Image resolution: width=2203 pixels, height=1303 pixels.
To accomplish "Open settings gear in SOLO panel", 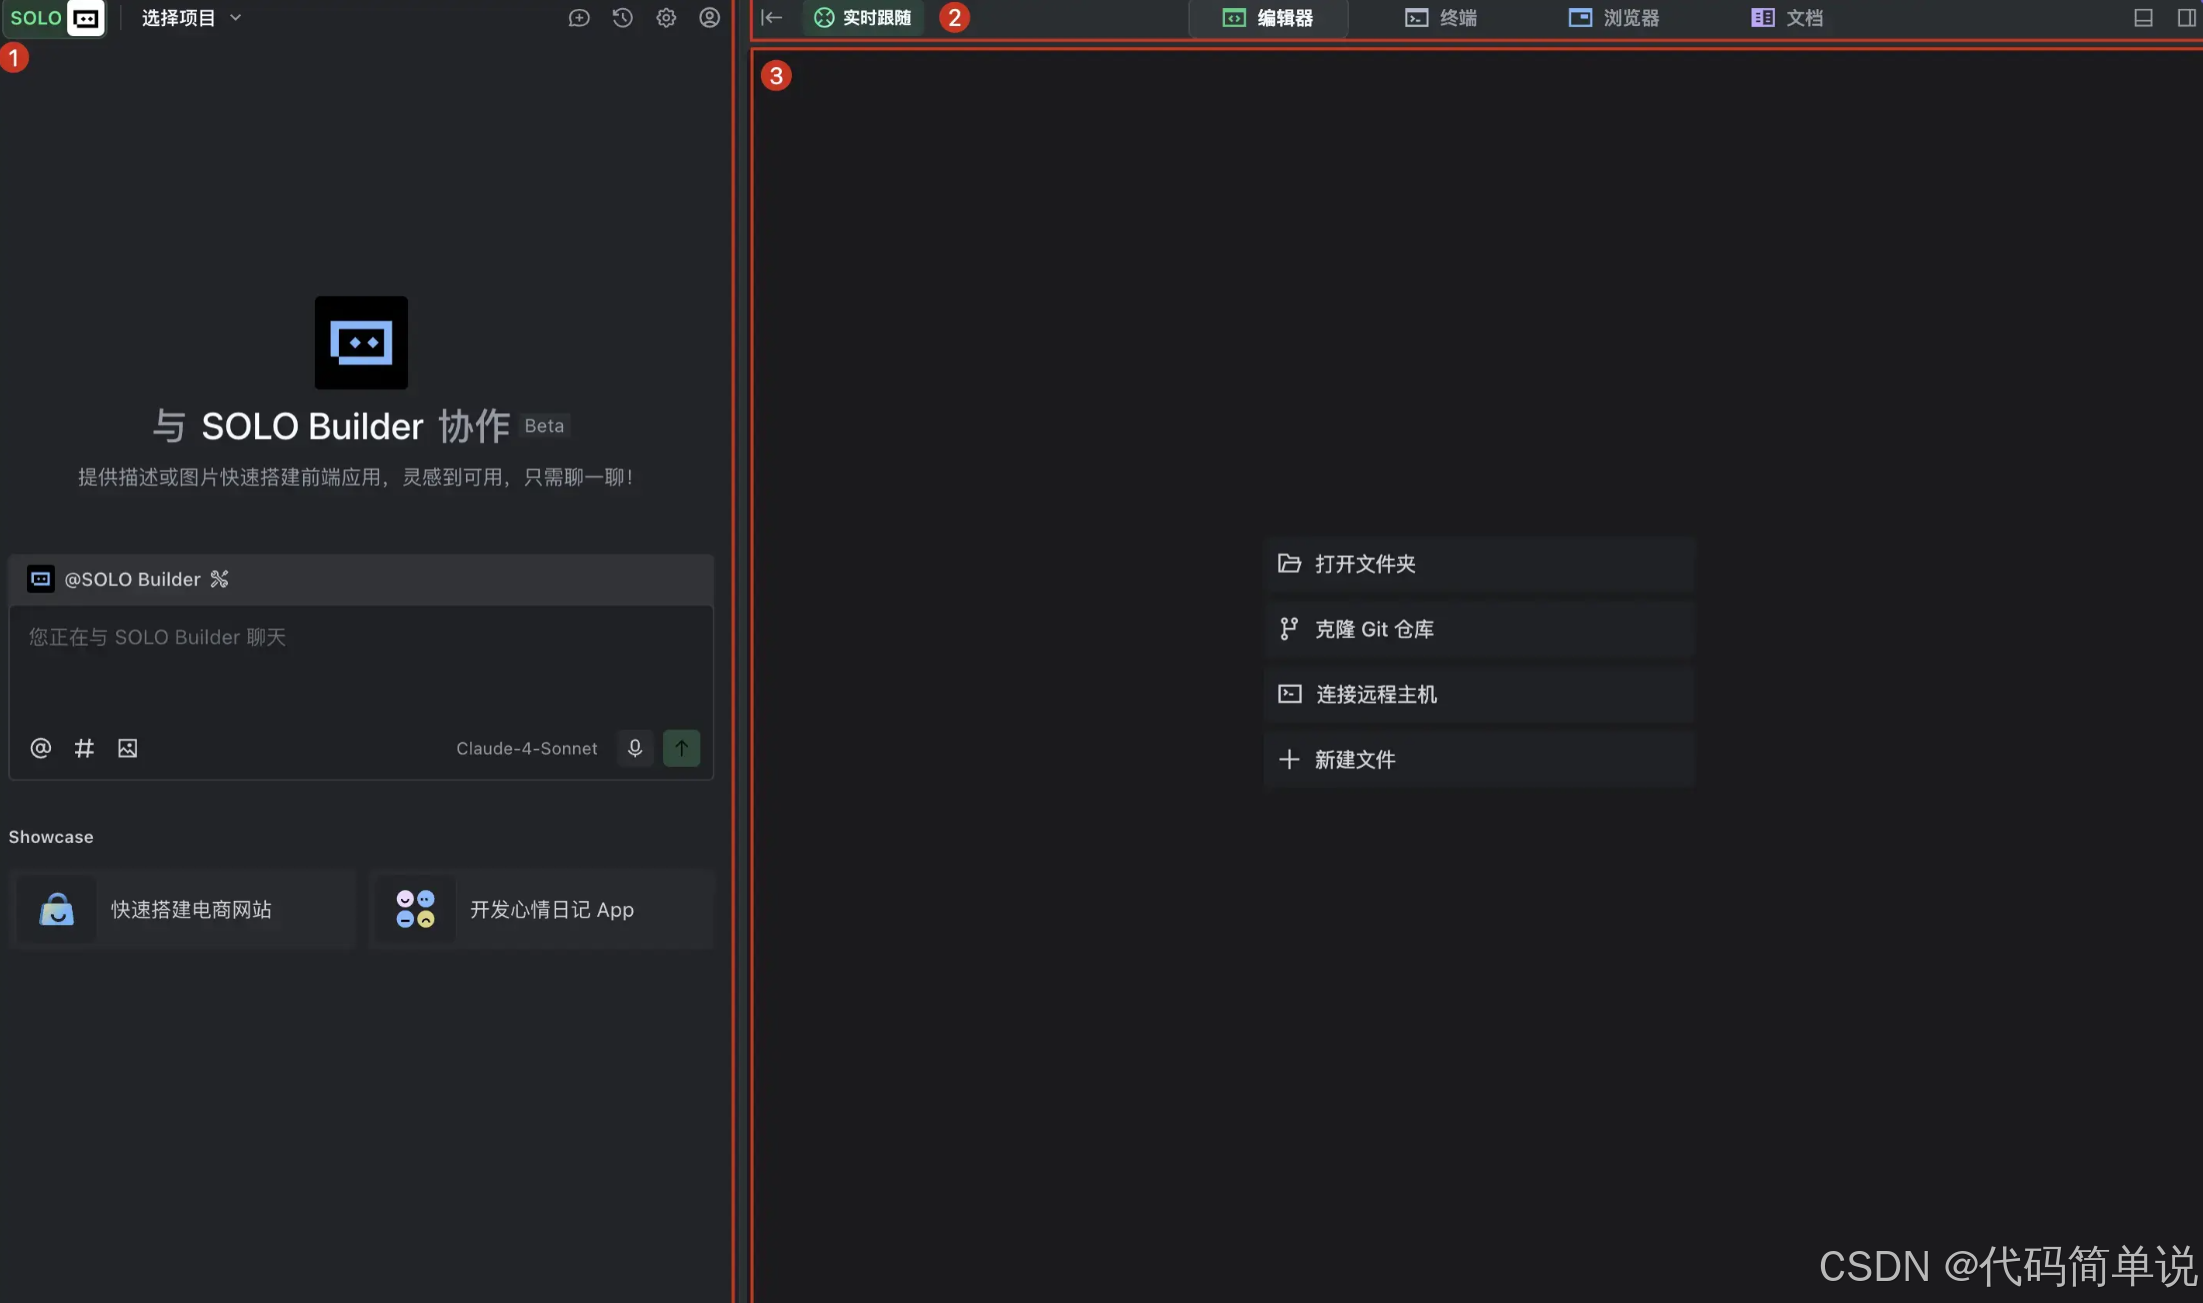I will point(666,18).
